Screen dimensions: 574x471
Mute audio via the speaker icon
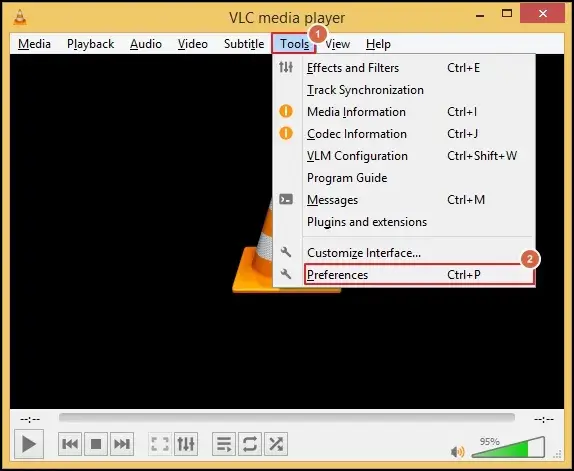(458, 452)
